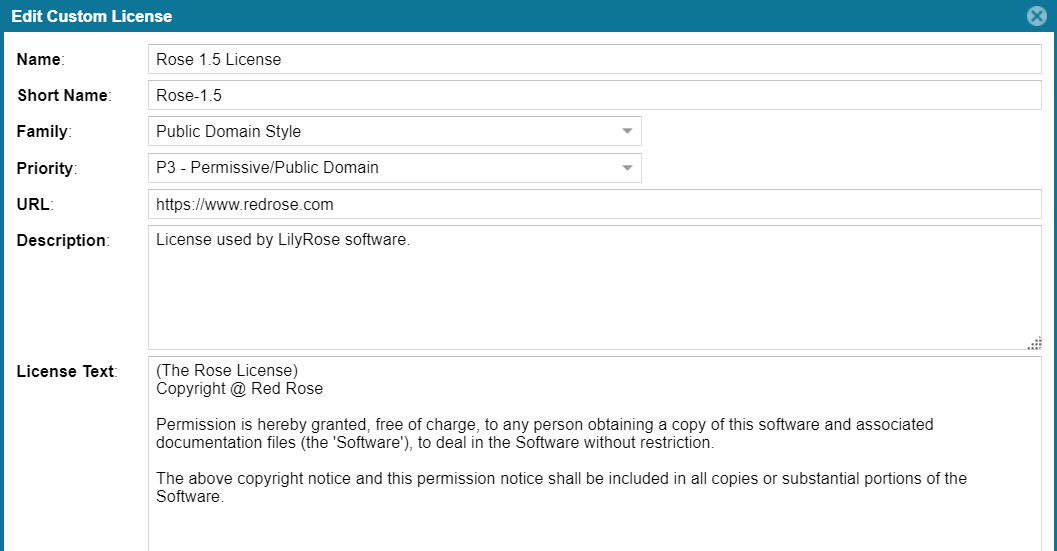Expand the Family dropdown arrow

click(627, 131)
